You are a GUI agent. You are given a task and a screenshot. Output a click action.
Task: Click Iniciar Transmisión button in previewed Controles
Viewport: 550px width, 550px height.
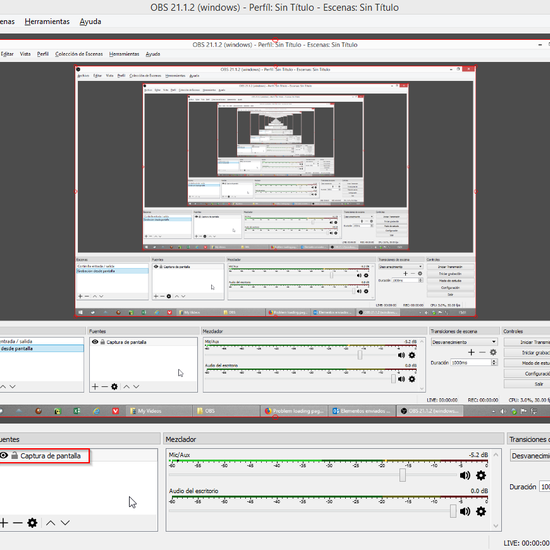tap(527, 342)
